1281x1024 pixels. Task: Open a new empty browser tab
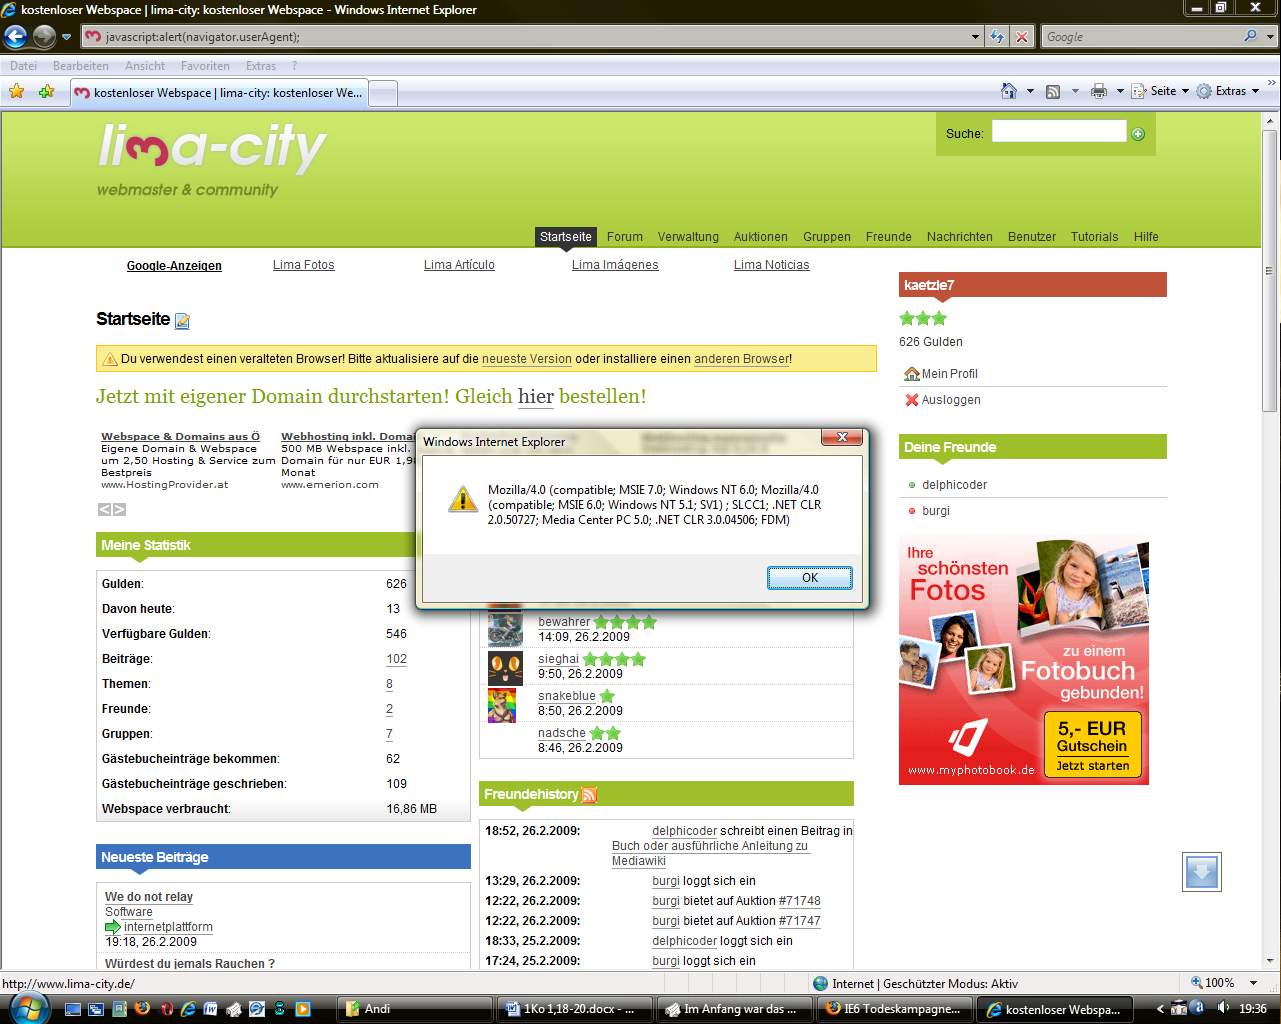tap(384, 92)
